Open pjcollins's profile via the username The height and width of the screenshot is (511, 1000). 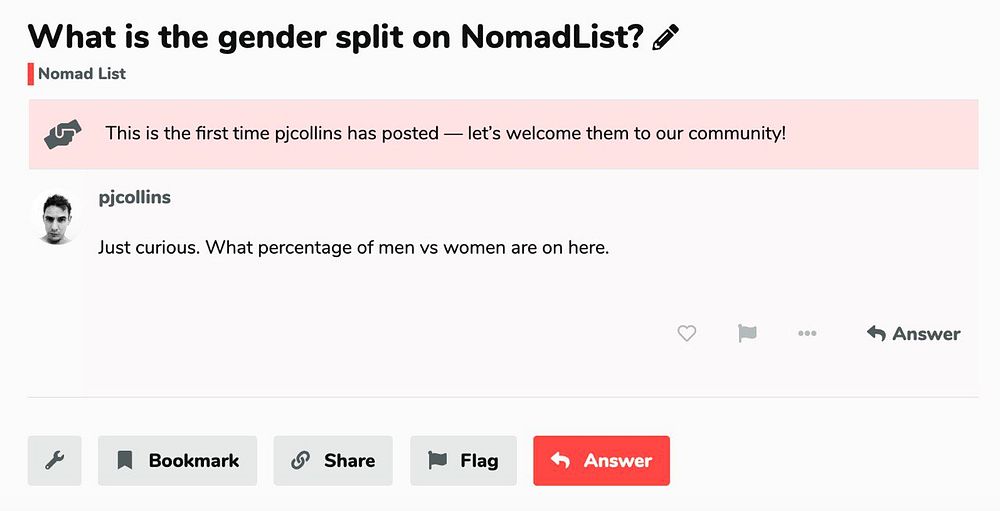[135, 197]
